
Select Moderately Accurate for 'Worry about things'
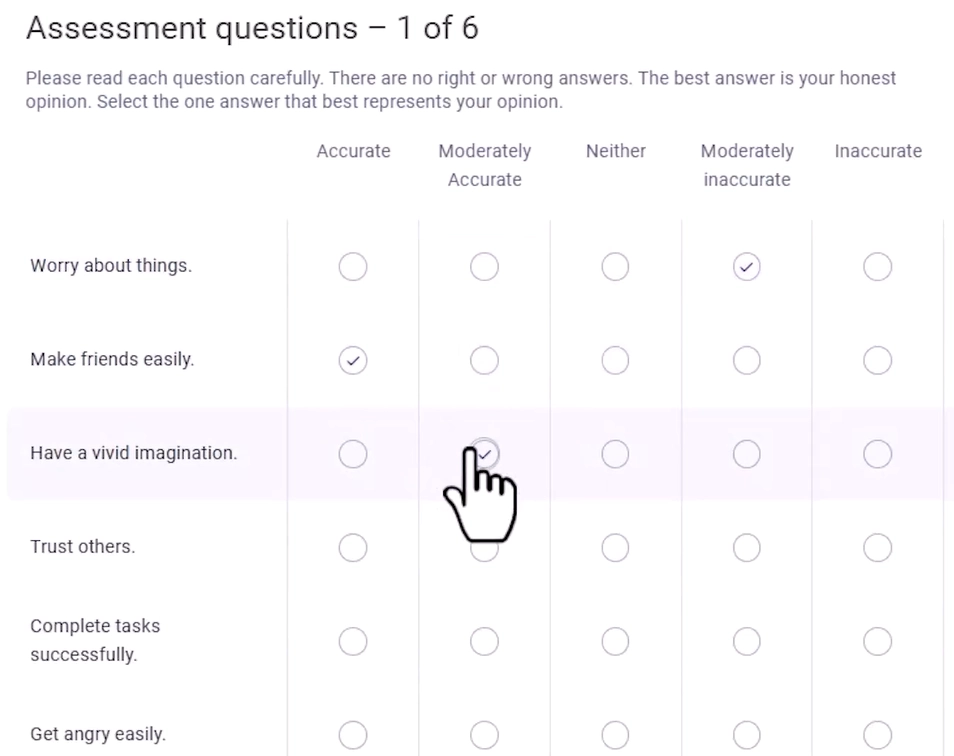point(484,267)
